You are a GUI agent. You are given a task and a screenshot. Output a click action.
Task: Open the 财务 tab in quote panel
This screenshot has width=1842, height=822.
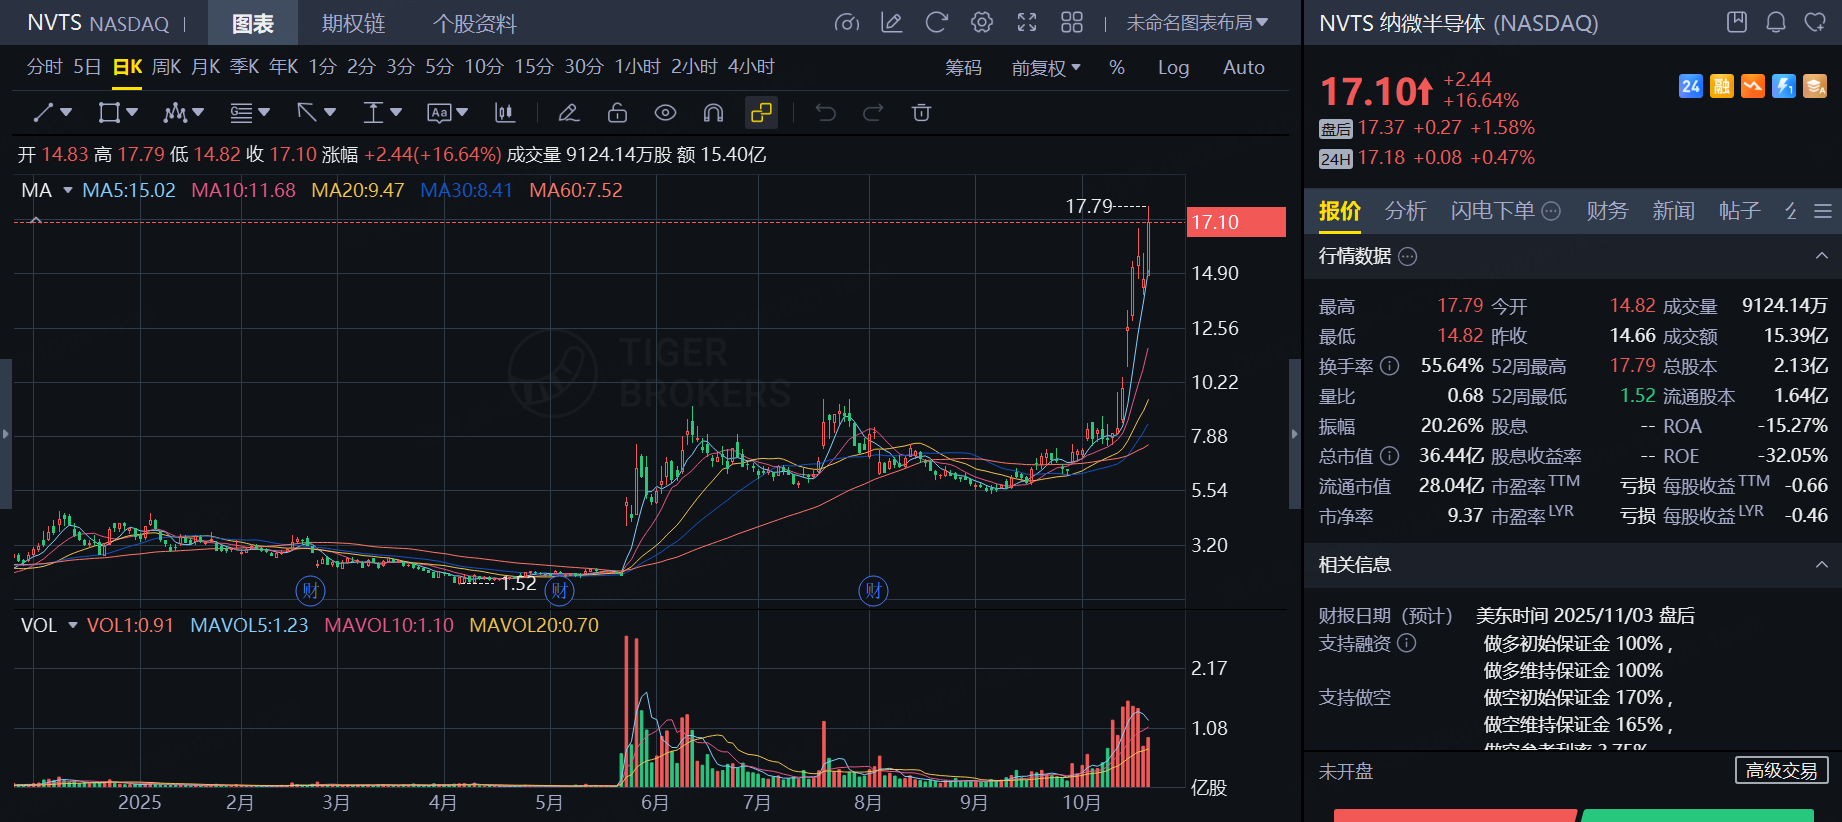[1606, 210]
